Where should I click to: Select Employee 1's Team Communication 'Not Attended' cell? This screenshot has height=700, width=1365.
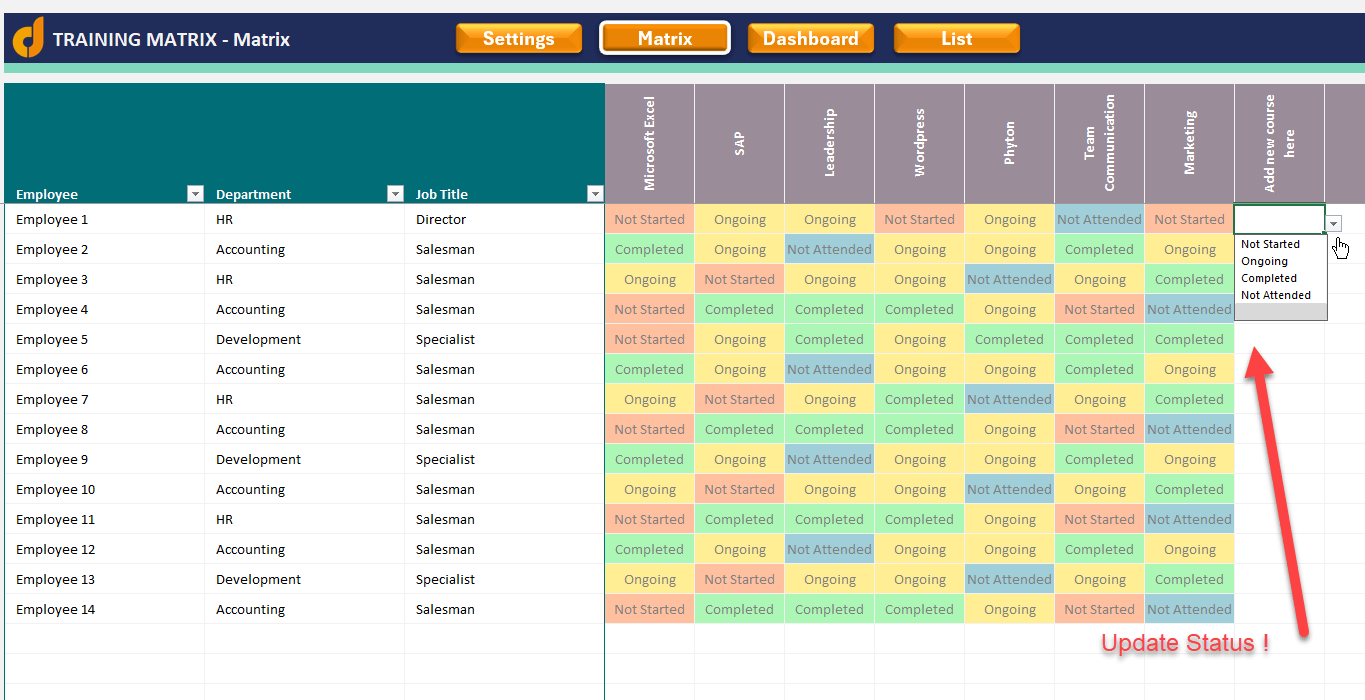[1100, 219]
